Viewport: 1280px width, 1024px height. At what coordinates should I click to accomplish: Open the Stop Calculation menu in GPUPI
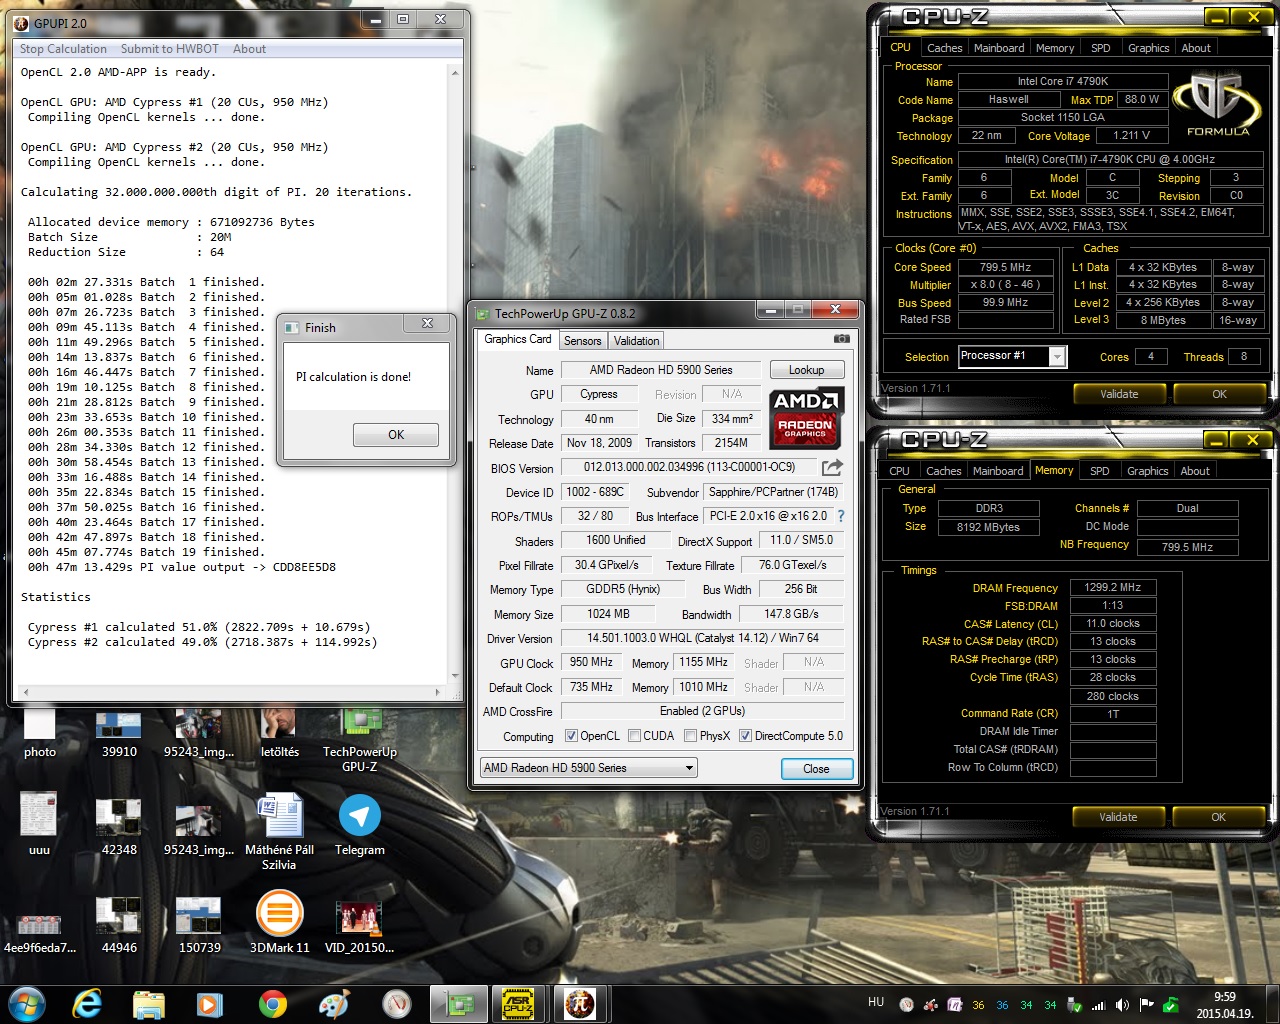click(x=63, y=49)
